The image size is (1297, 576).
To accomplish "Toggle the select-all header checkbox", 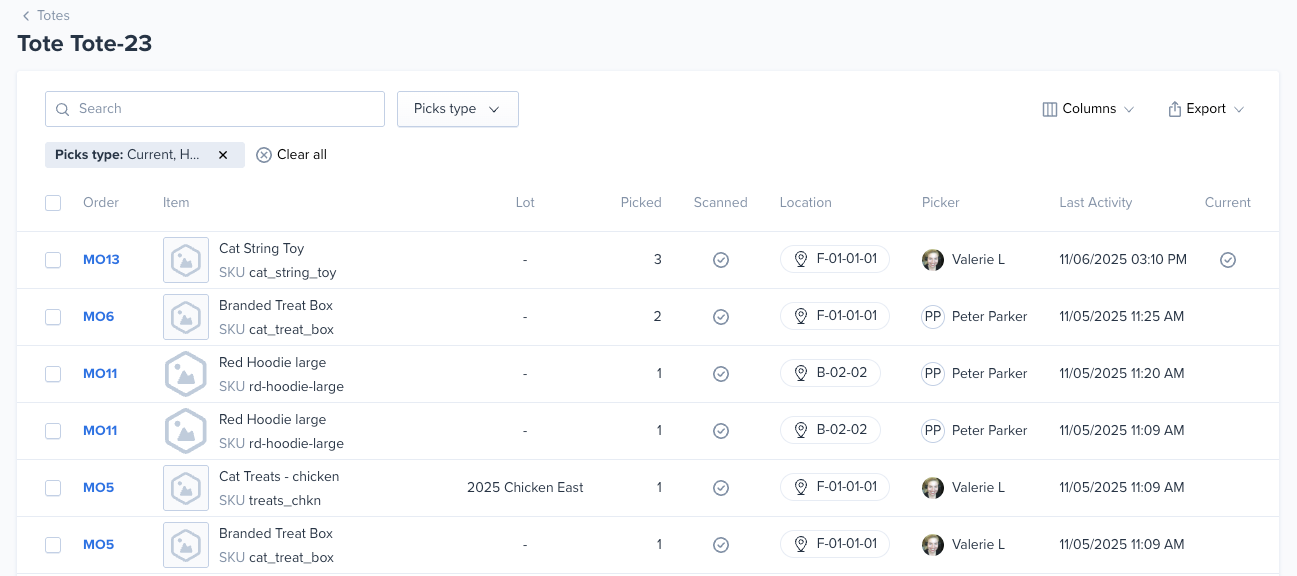I will [53, 203].
